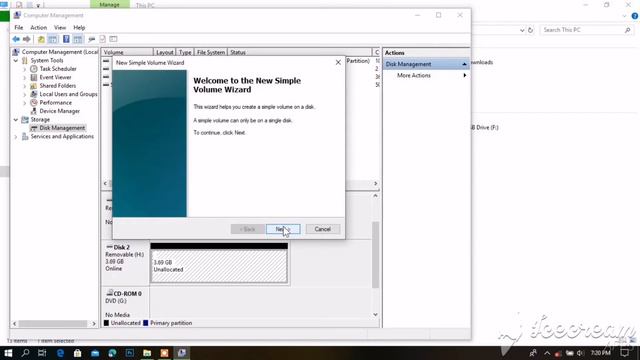Open Microsoft Store taskbar icon

pos(78,353)
